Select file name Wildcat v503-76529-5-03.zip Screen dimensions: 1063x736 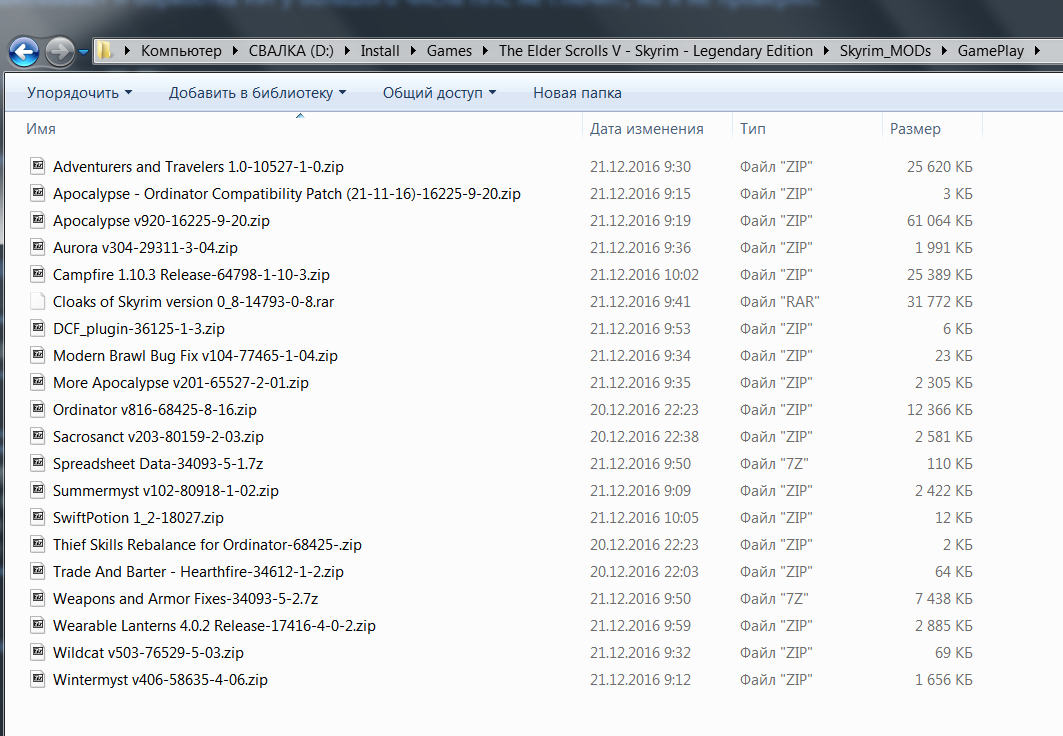point(148,653)
